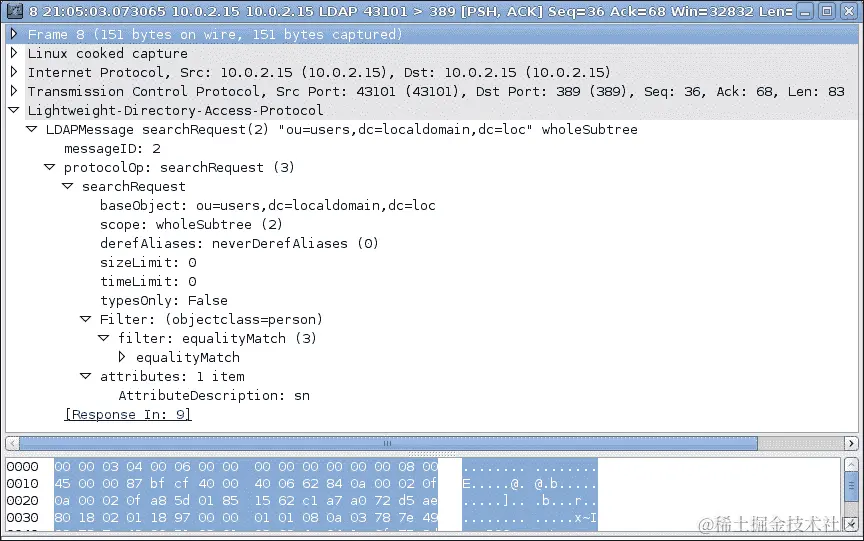Select Lightweight-Directory-Access-Protocol header text
864x541 pixels.
[x=175, y=110]
